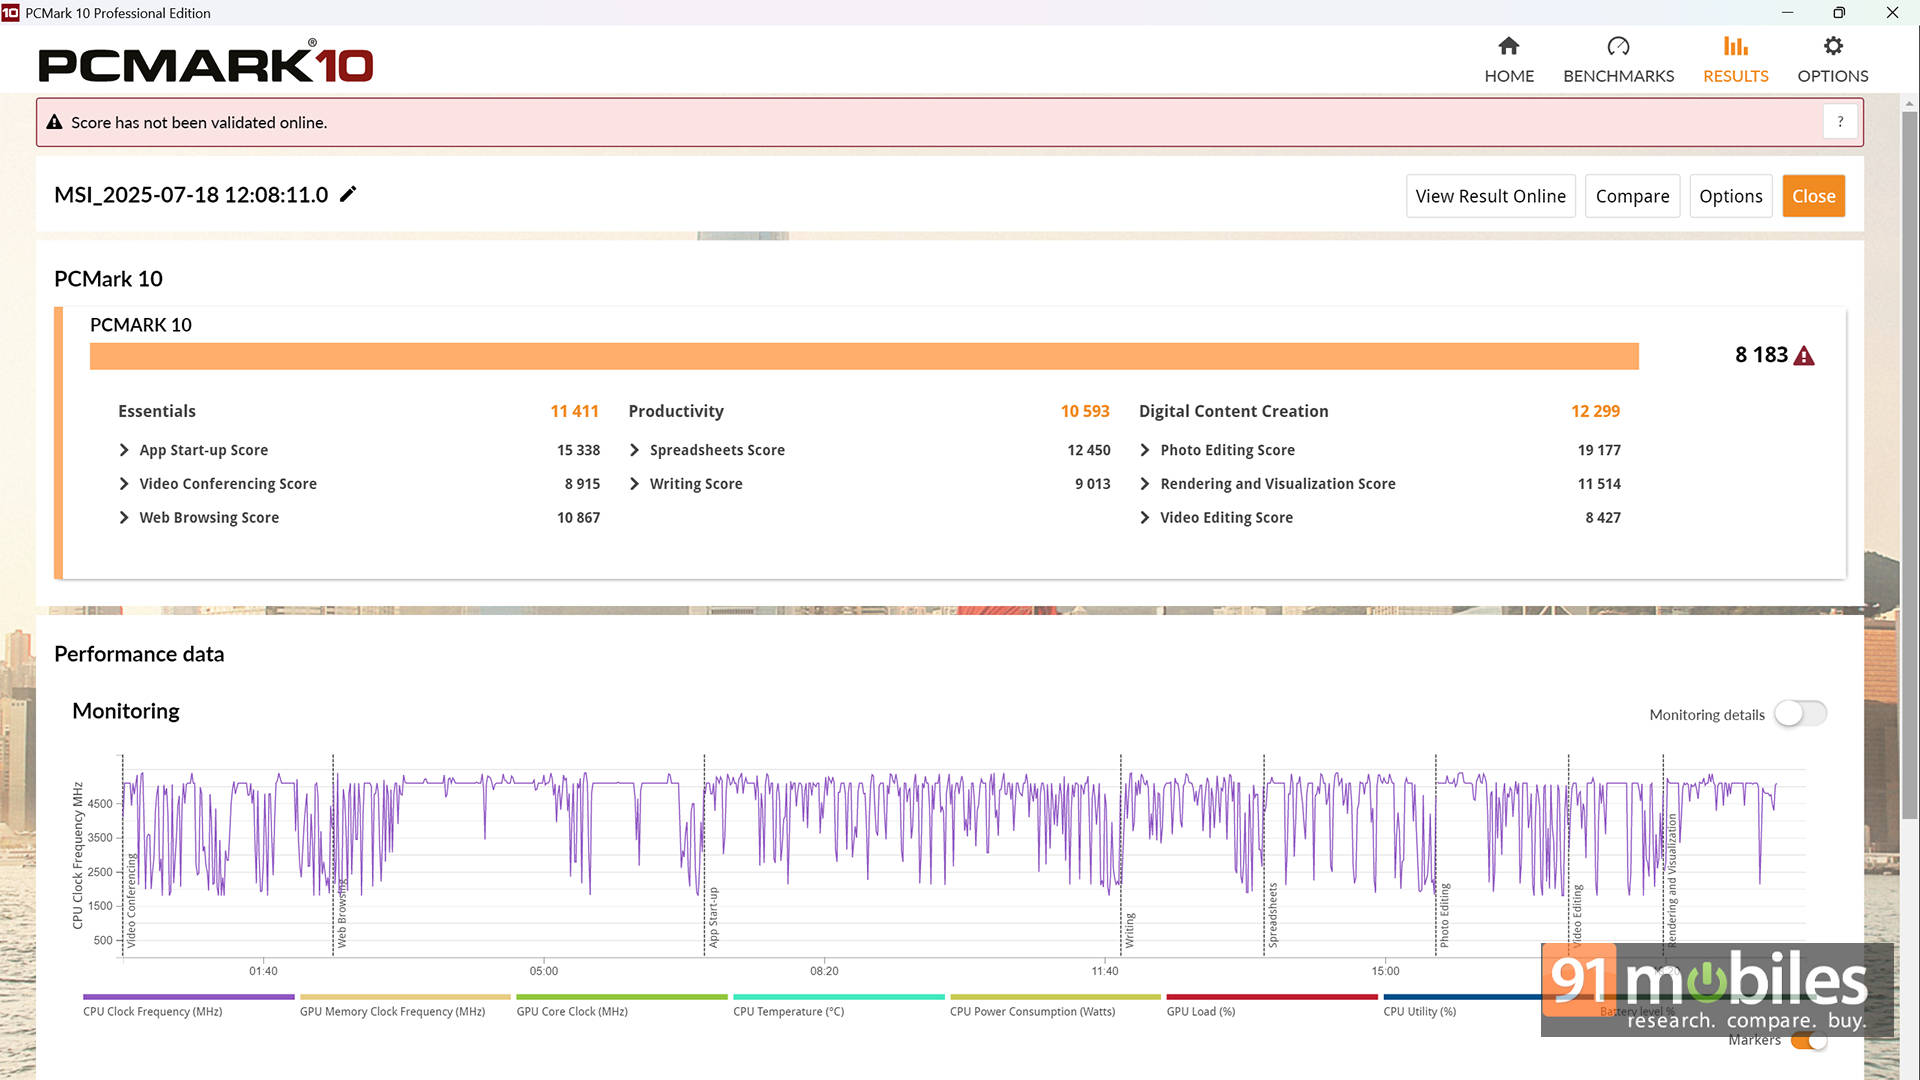Screen dimensions: 1920x1080
Task: Click the orange PCMARK 10 score bar
Action: click(864, 357)
